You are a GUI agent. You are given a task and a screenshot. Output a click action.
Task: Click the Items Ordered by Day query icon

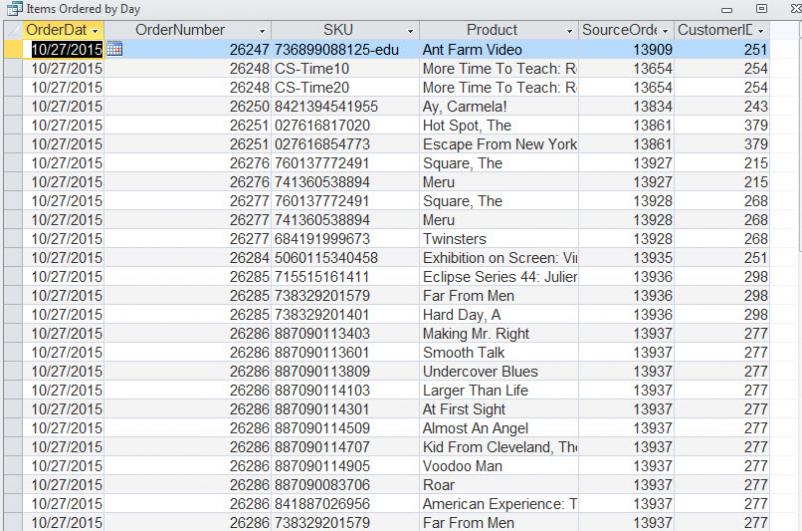click(x=14, y=9)
